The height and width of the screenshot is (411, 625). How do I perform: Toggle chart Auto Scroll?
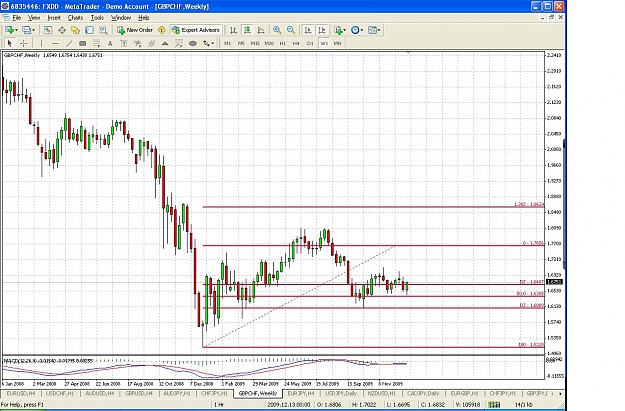(x=308, y=30)
